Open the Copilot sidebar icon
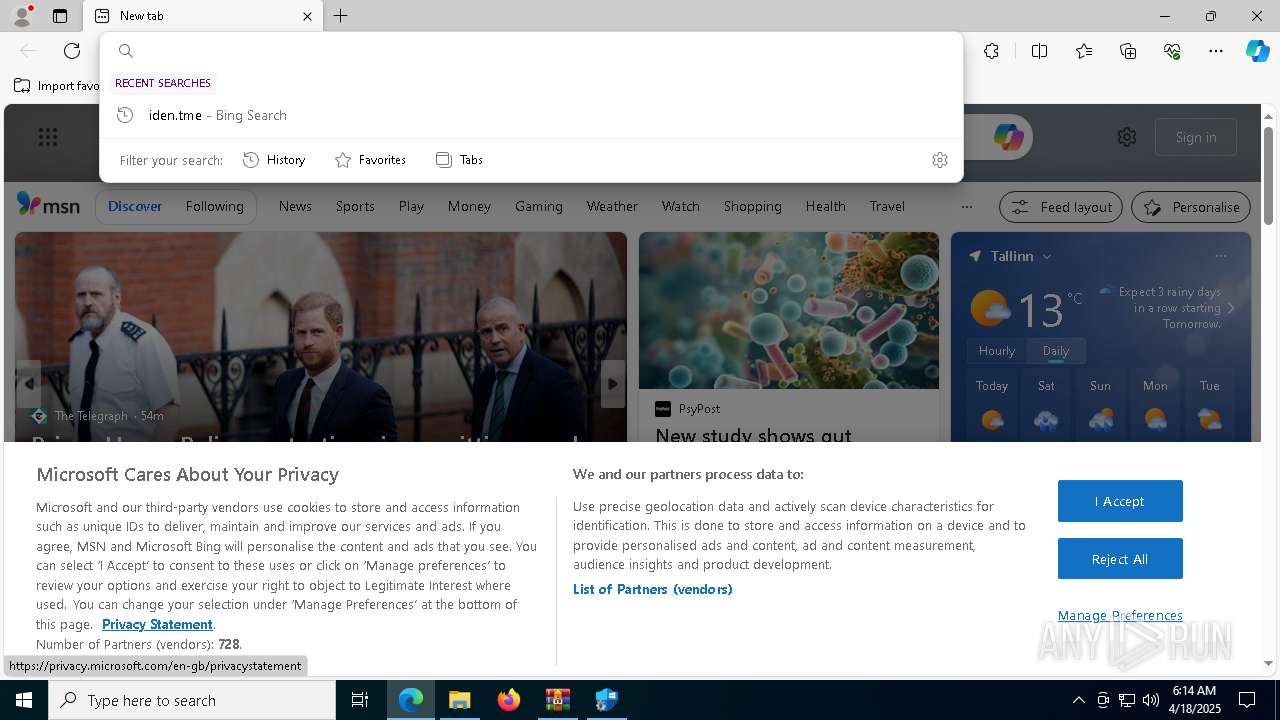The width and height of the screenshot is (1280, 720). point(1257,51)
